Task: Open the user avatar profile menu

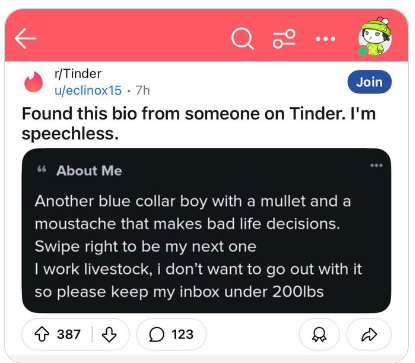Action: (x=375, y=37)
